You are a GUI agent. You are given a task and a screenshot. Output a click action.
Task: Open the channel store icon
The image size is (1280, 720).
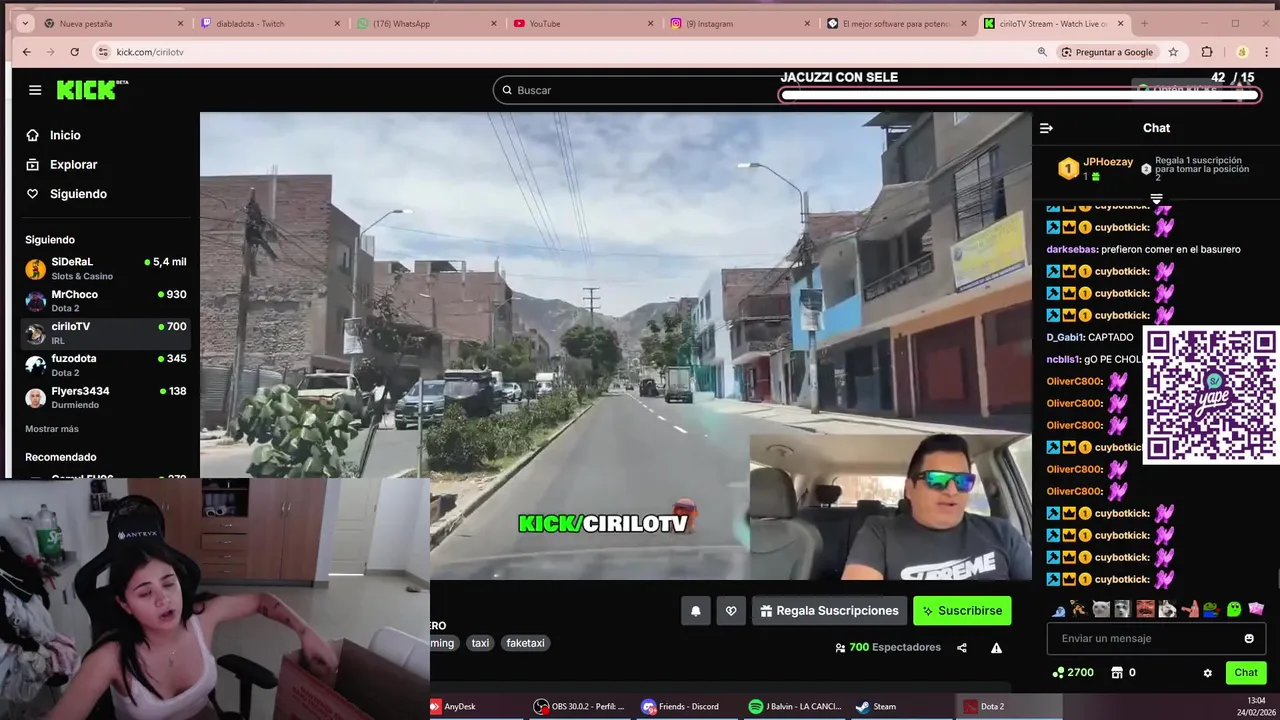click(1117, 673)
